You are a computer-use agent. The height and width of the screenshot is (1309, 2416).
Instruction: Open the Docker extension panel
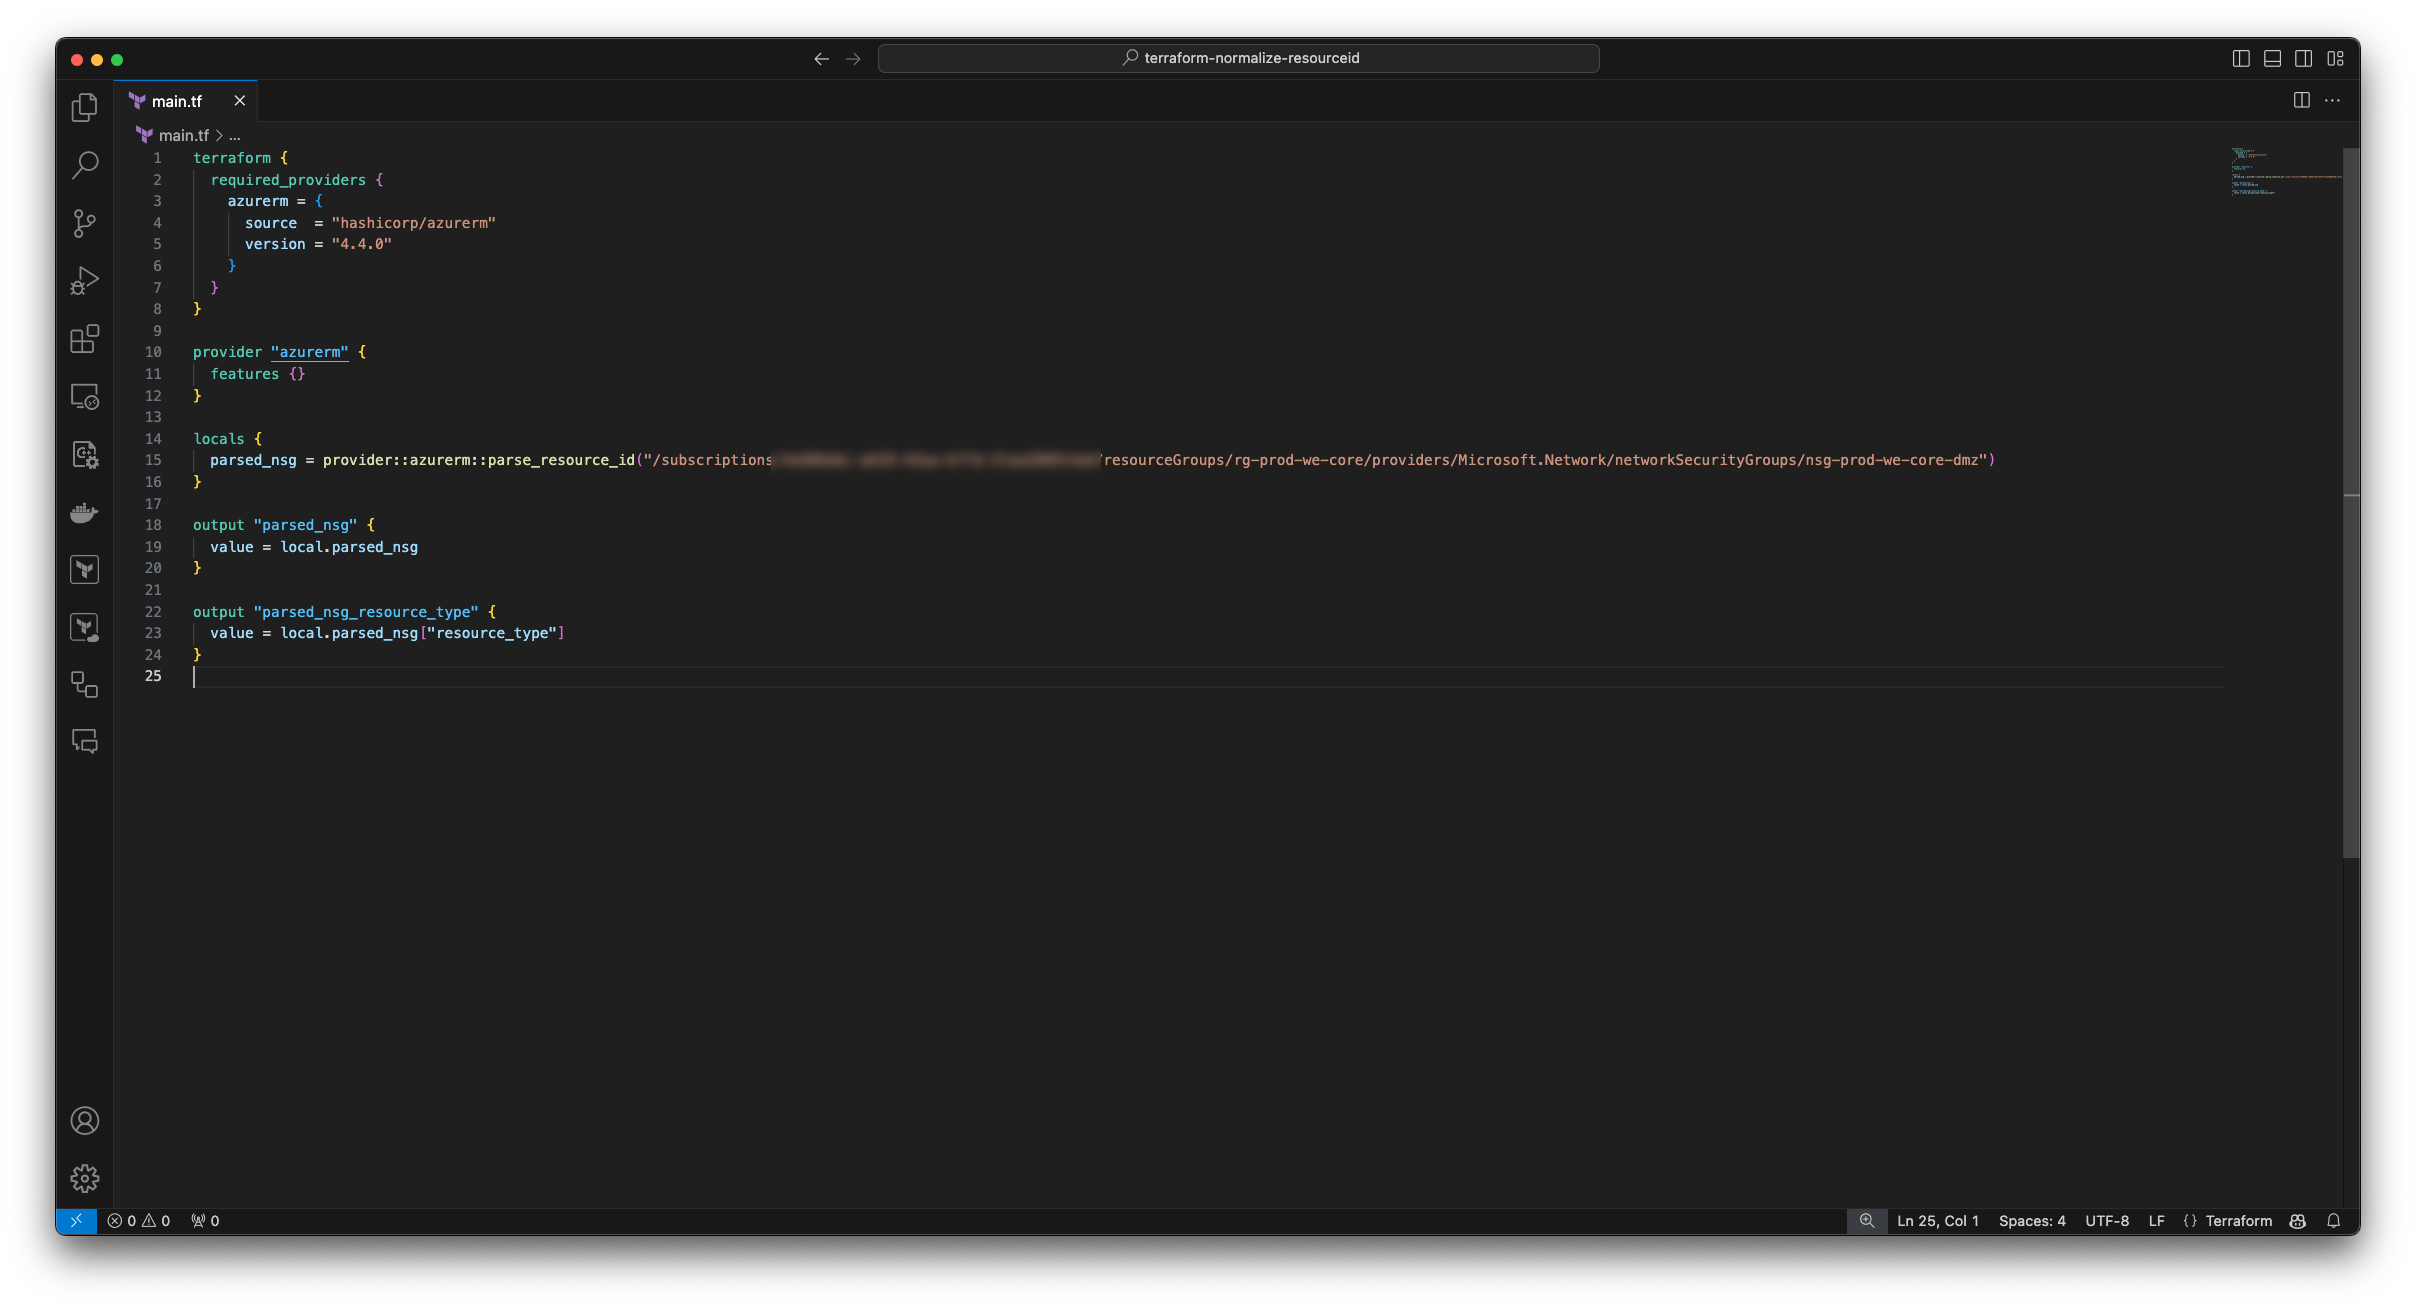pos(84,512)
